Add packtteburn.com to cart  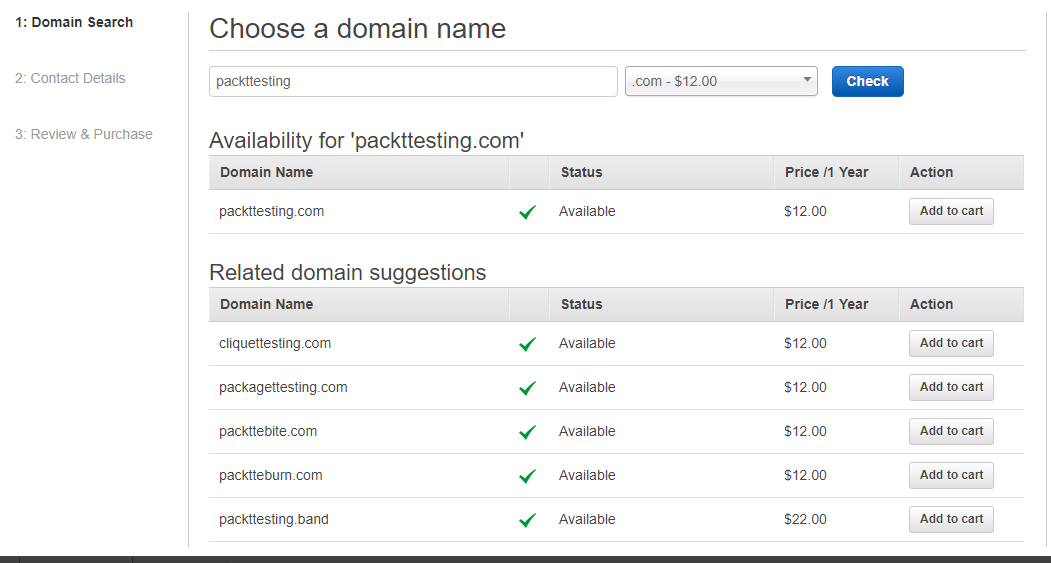(x=951, y=475)
